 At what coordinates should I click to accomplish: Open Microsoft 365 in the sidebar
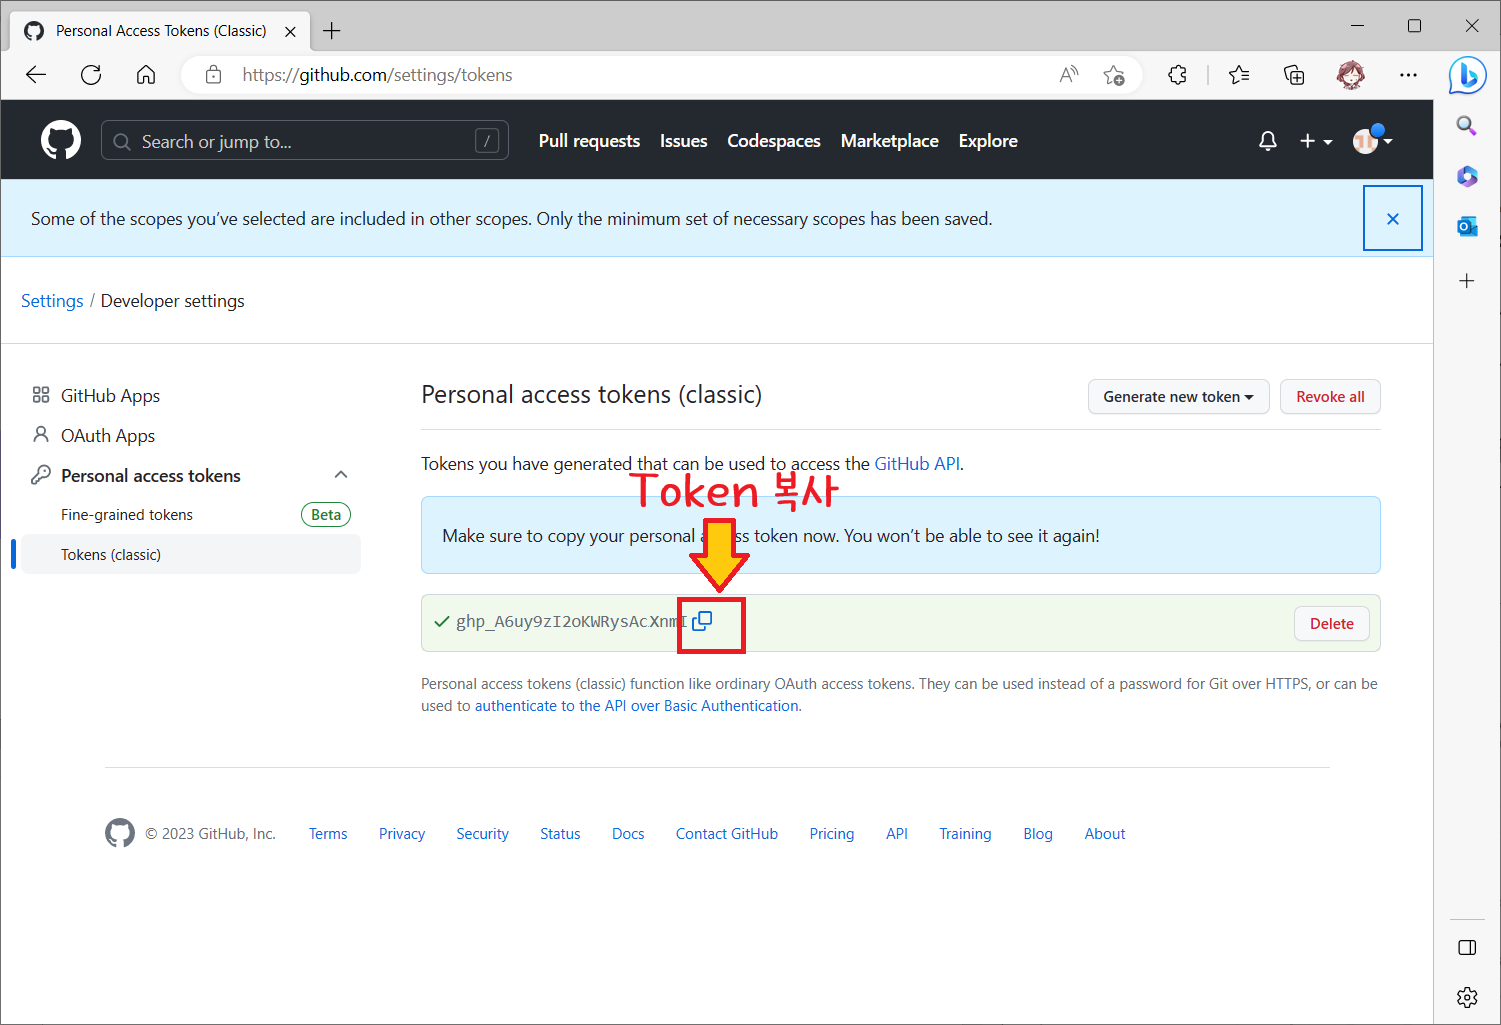(x=1467, y=176)
